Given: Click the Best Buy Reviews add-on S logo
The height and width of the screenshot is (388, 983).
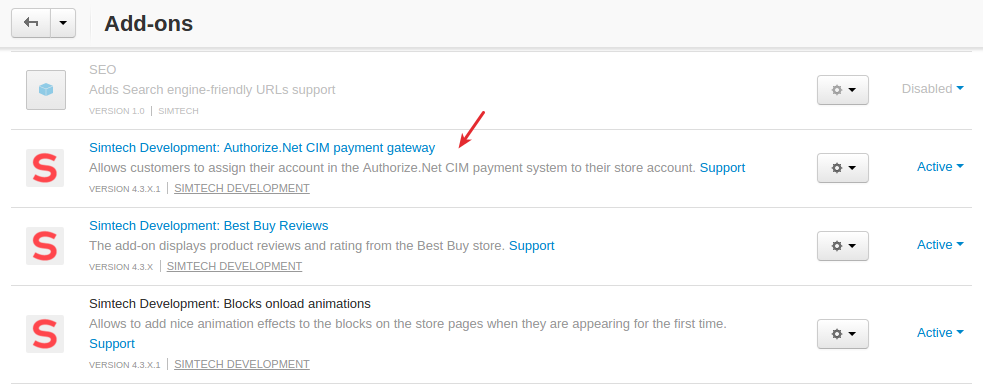Looking at the screenshot, I should click(x=45, y=246).
